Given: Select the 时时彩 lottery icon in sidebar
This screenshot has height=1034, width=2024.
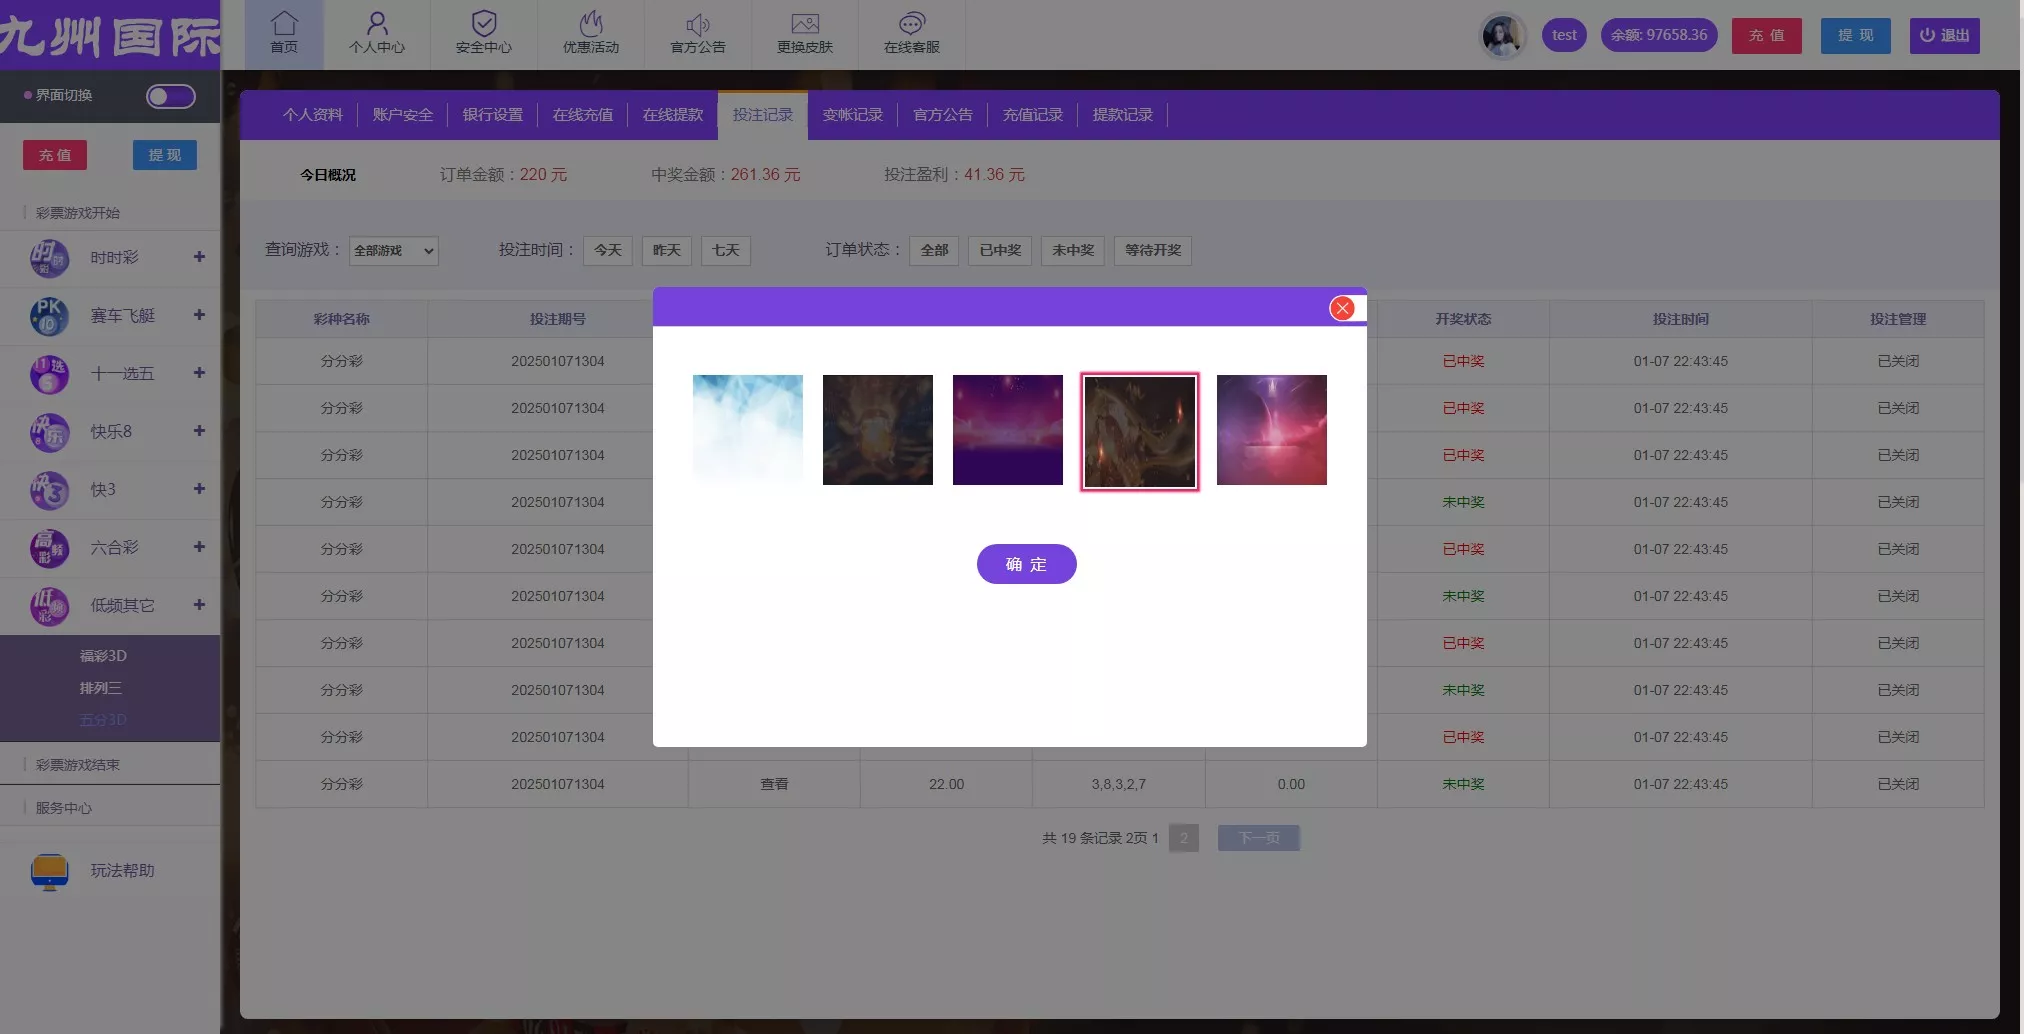Looking at the screenshot, I should (50, 258).
